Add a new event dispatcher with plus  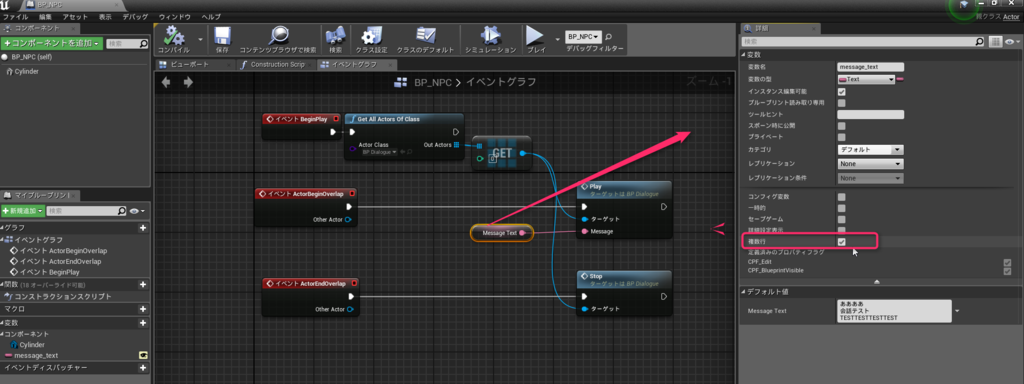pos(142,368)
